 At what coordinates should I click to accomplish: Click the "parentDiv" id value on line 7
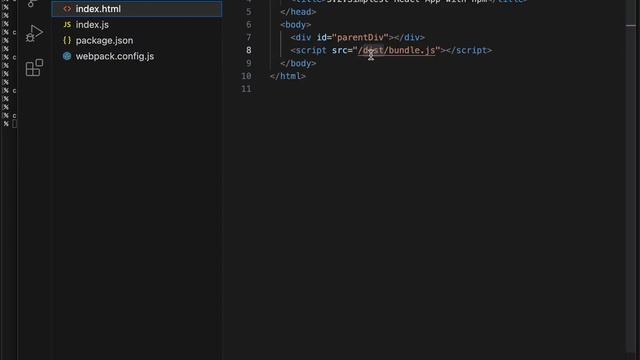(360, 38)
